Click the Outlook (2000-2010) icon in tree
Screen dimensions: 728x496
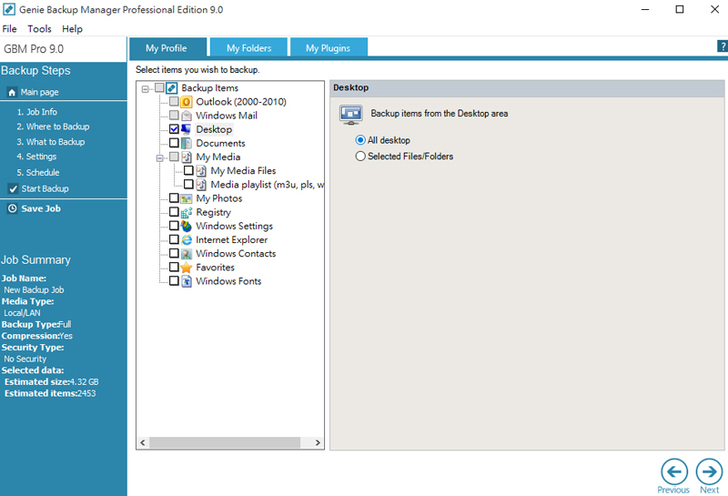[187, 102]
